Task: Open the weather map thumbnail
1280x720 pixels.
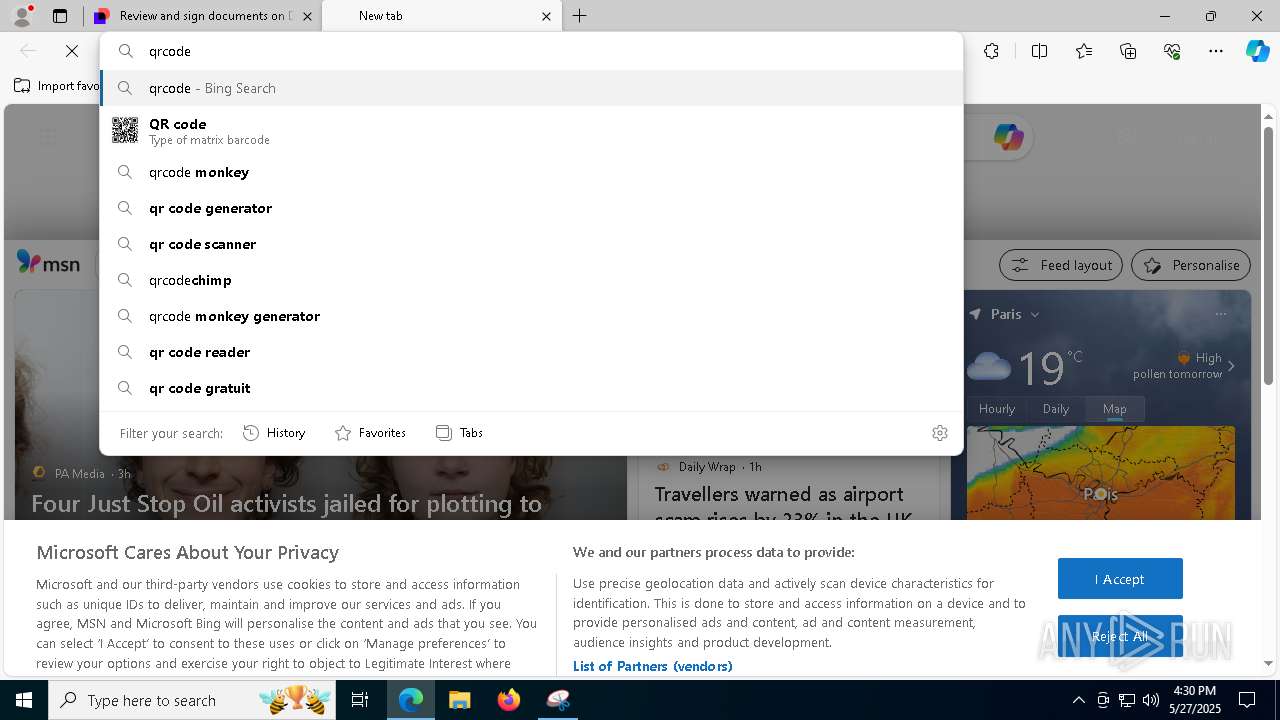Action: (1100, 473)
